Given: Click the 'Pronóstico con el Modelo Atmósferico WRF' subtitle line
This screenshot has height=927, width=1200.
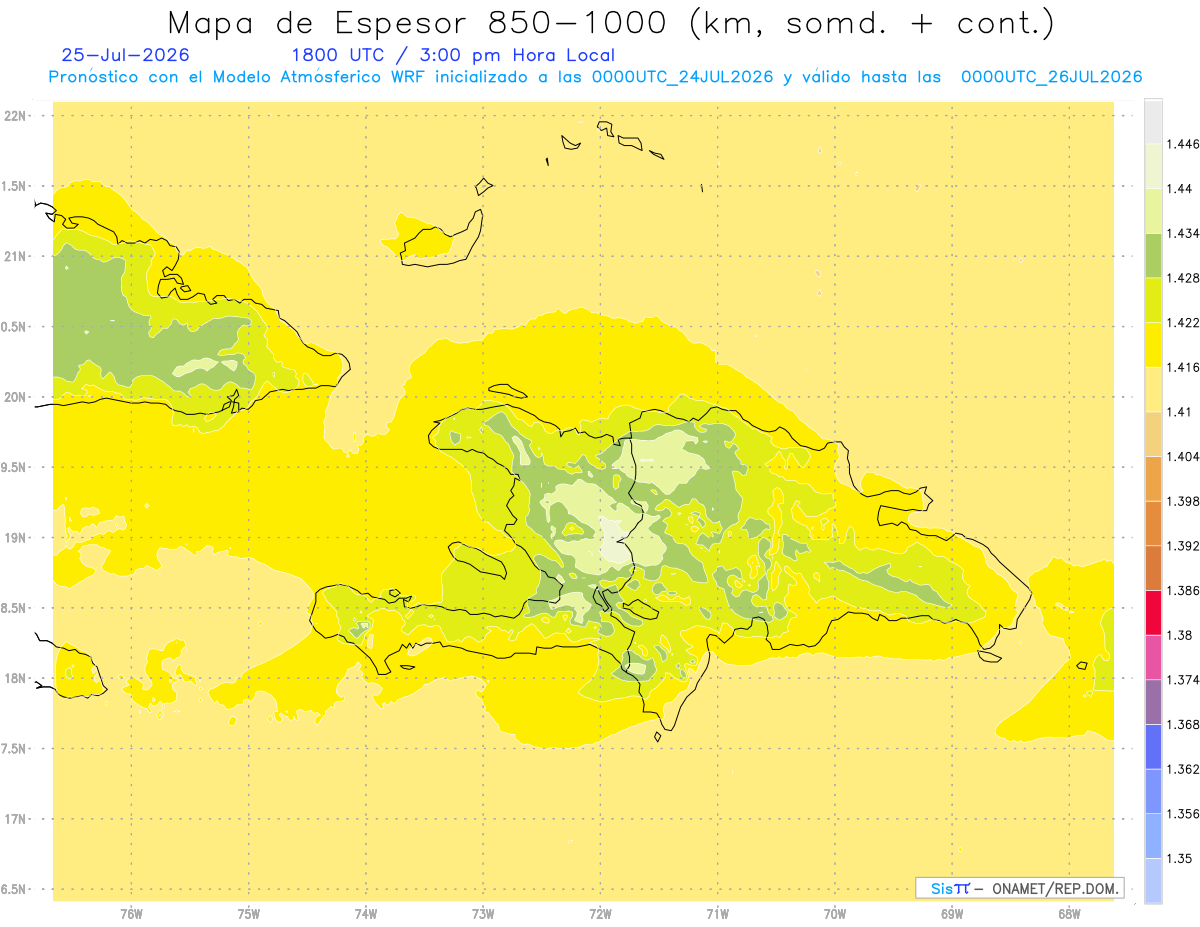Looking at the screenshot, I should 596,77.
